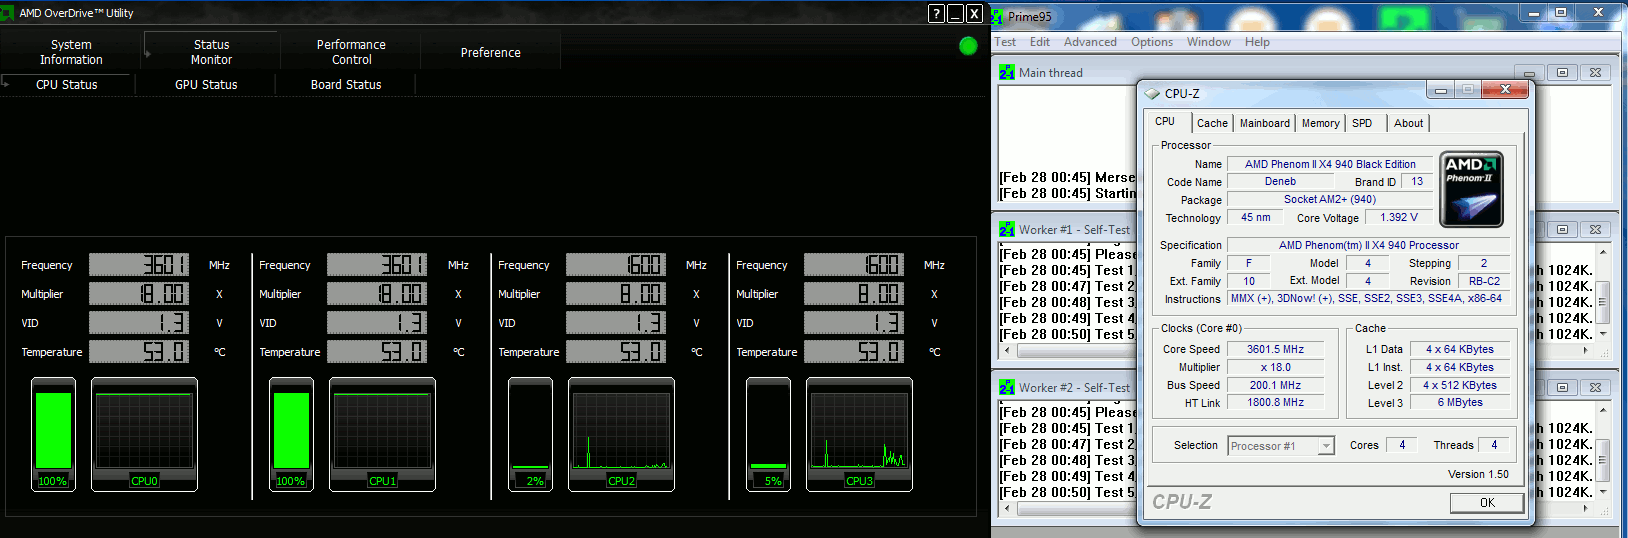
Task: Select the CPU Status sub-tab
Action: pos(67,85)
